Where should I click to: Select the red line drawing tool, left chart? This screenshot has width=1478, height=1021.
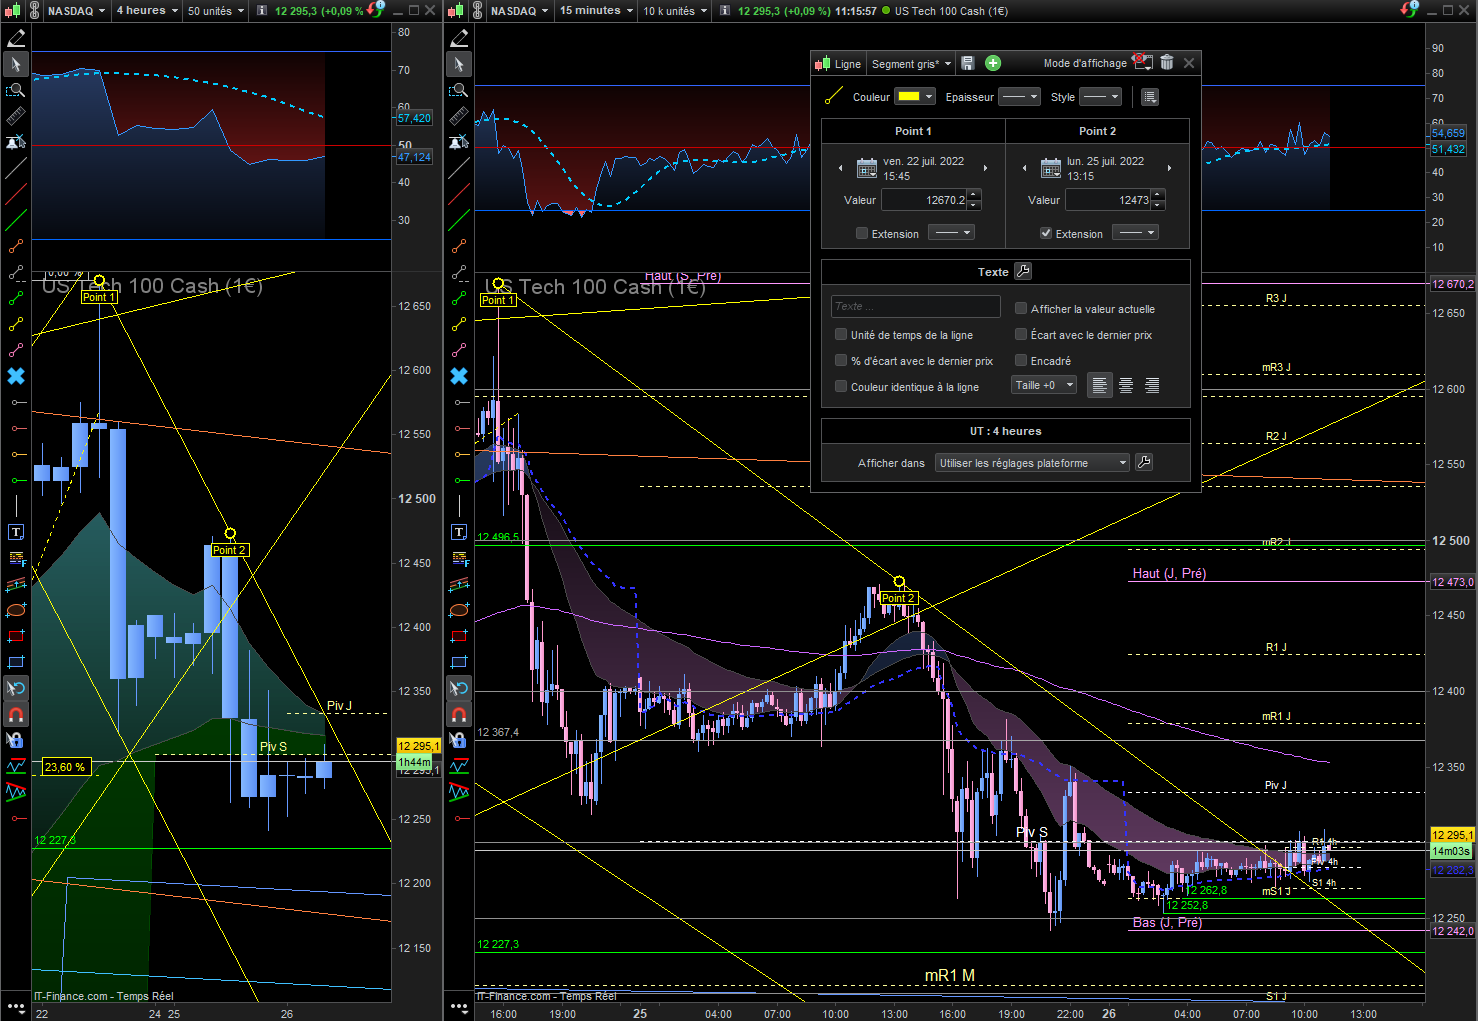tap(16, 194)
